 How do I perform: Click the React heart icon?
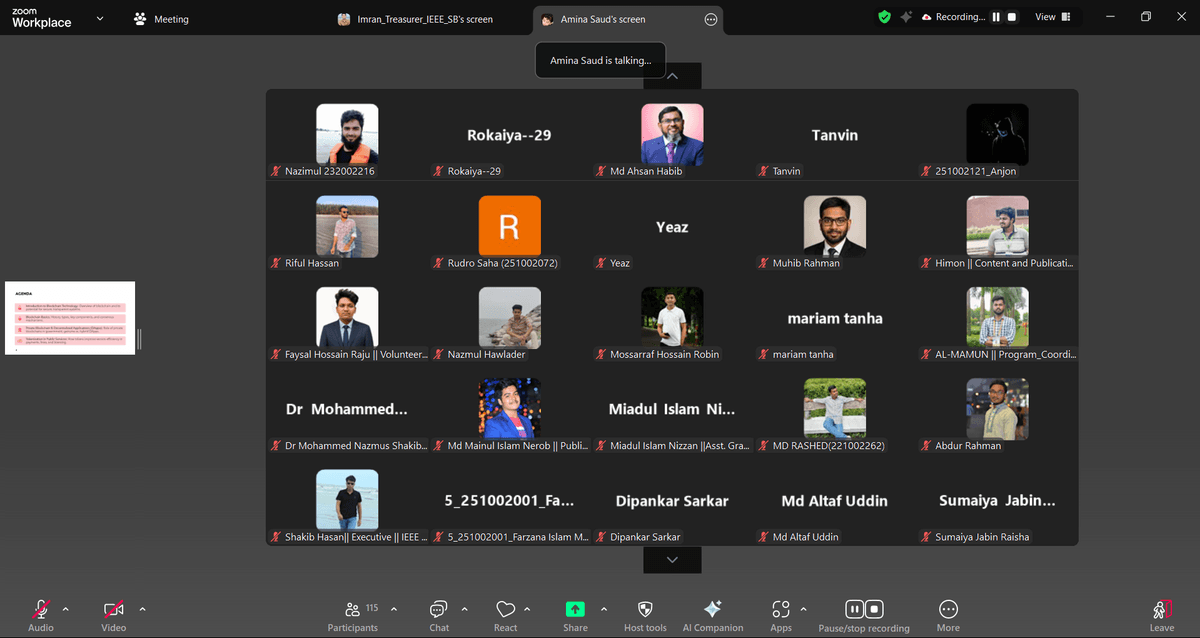click(505, 609)
